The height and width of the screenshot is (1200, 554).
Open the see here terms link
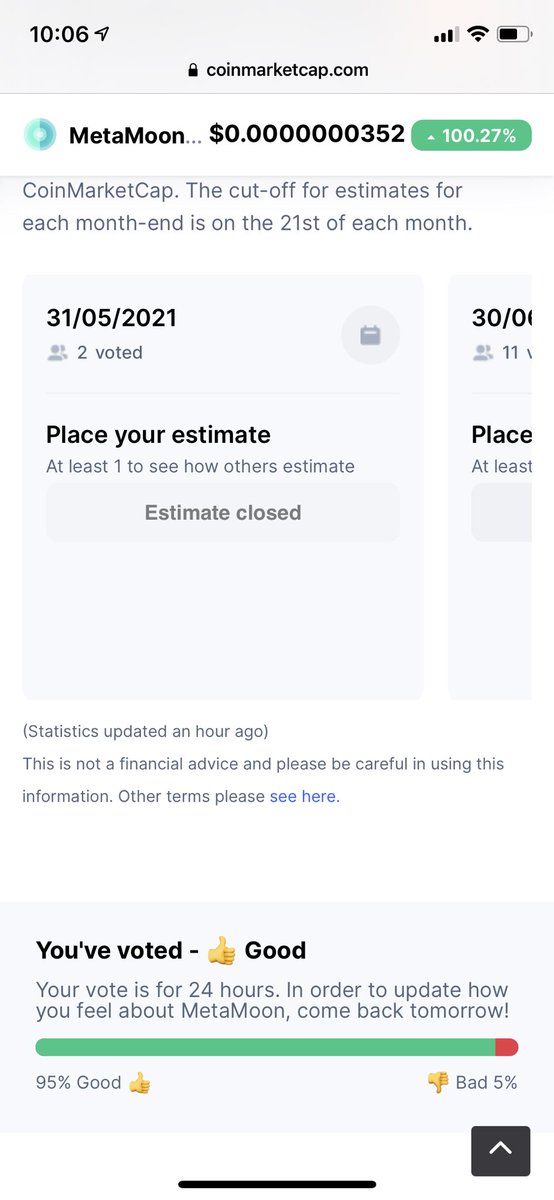coord(305,797)
